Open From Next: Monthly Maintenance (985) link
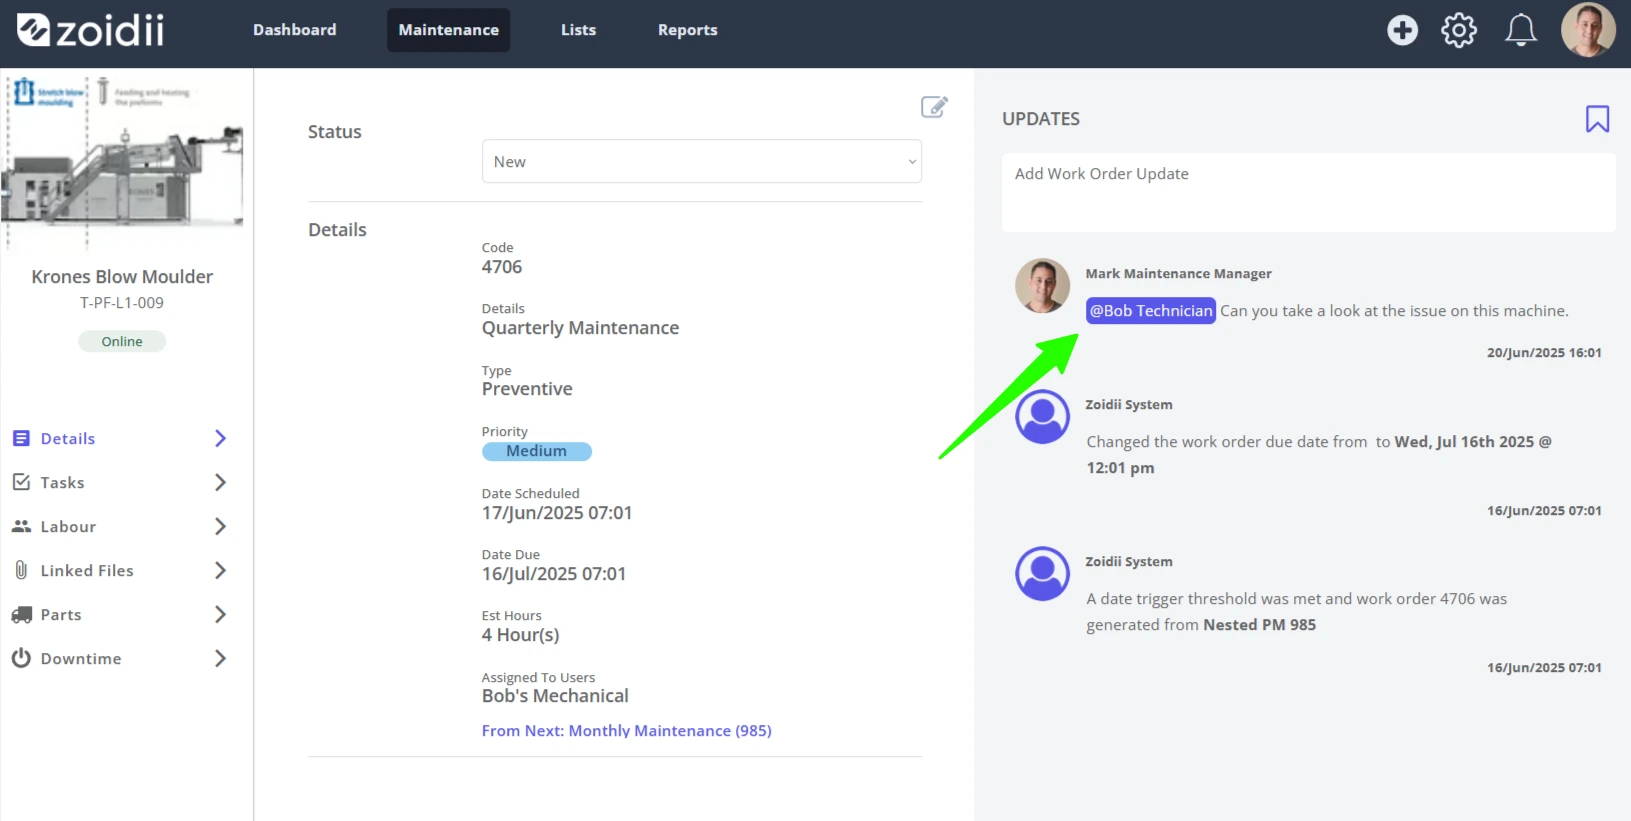 tap(626, 731)
